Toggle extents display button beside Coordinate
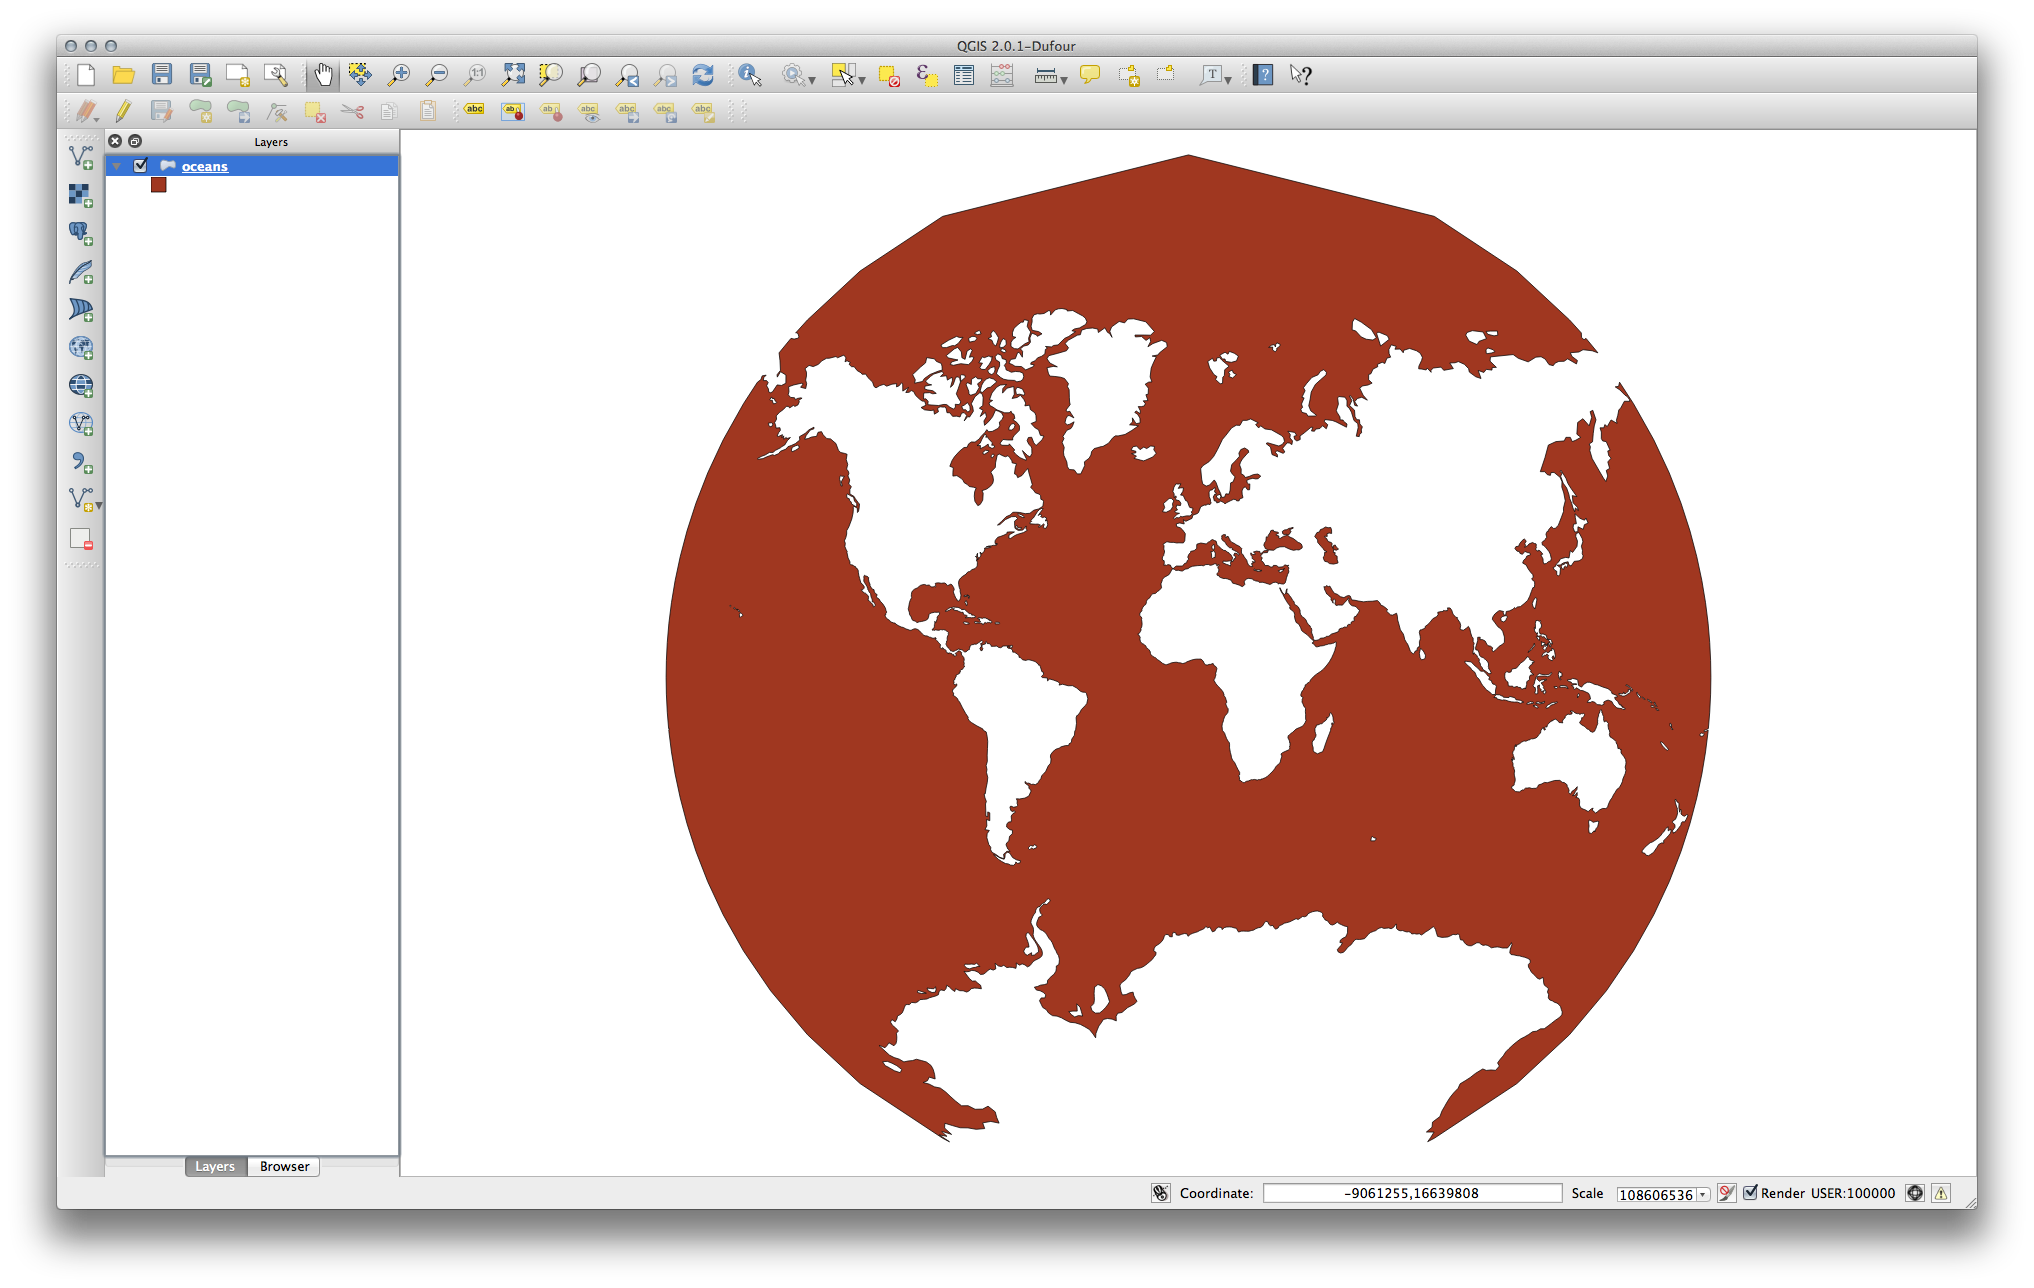2034x1288 pixels. (x=1160, y=1193)
